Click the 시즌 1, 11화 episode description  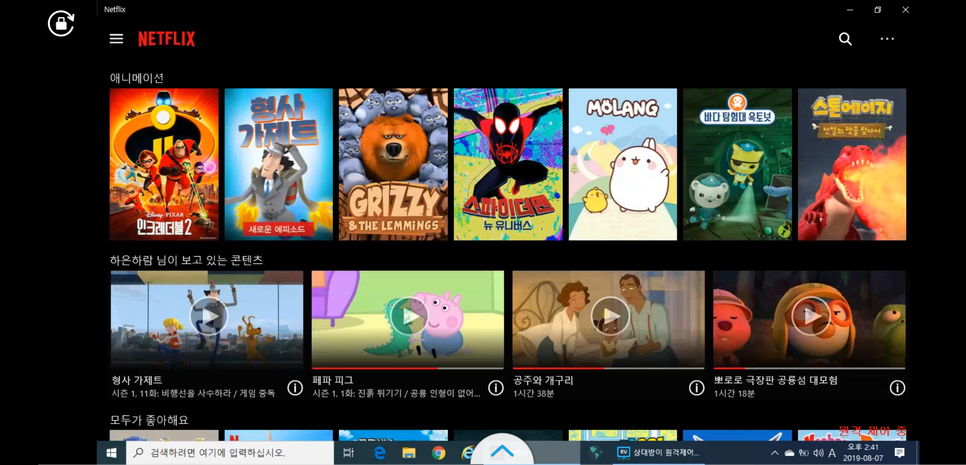[x=193, y=393]
